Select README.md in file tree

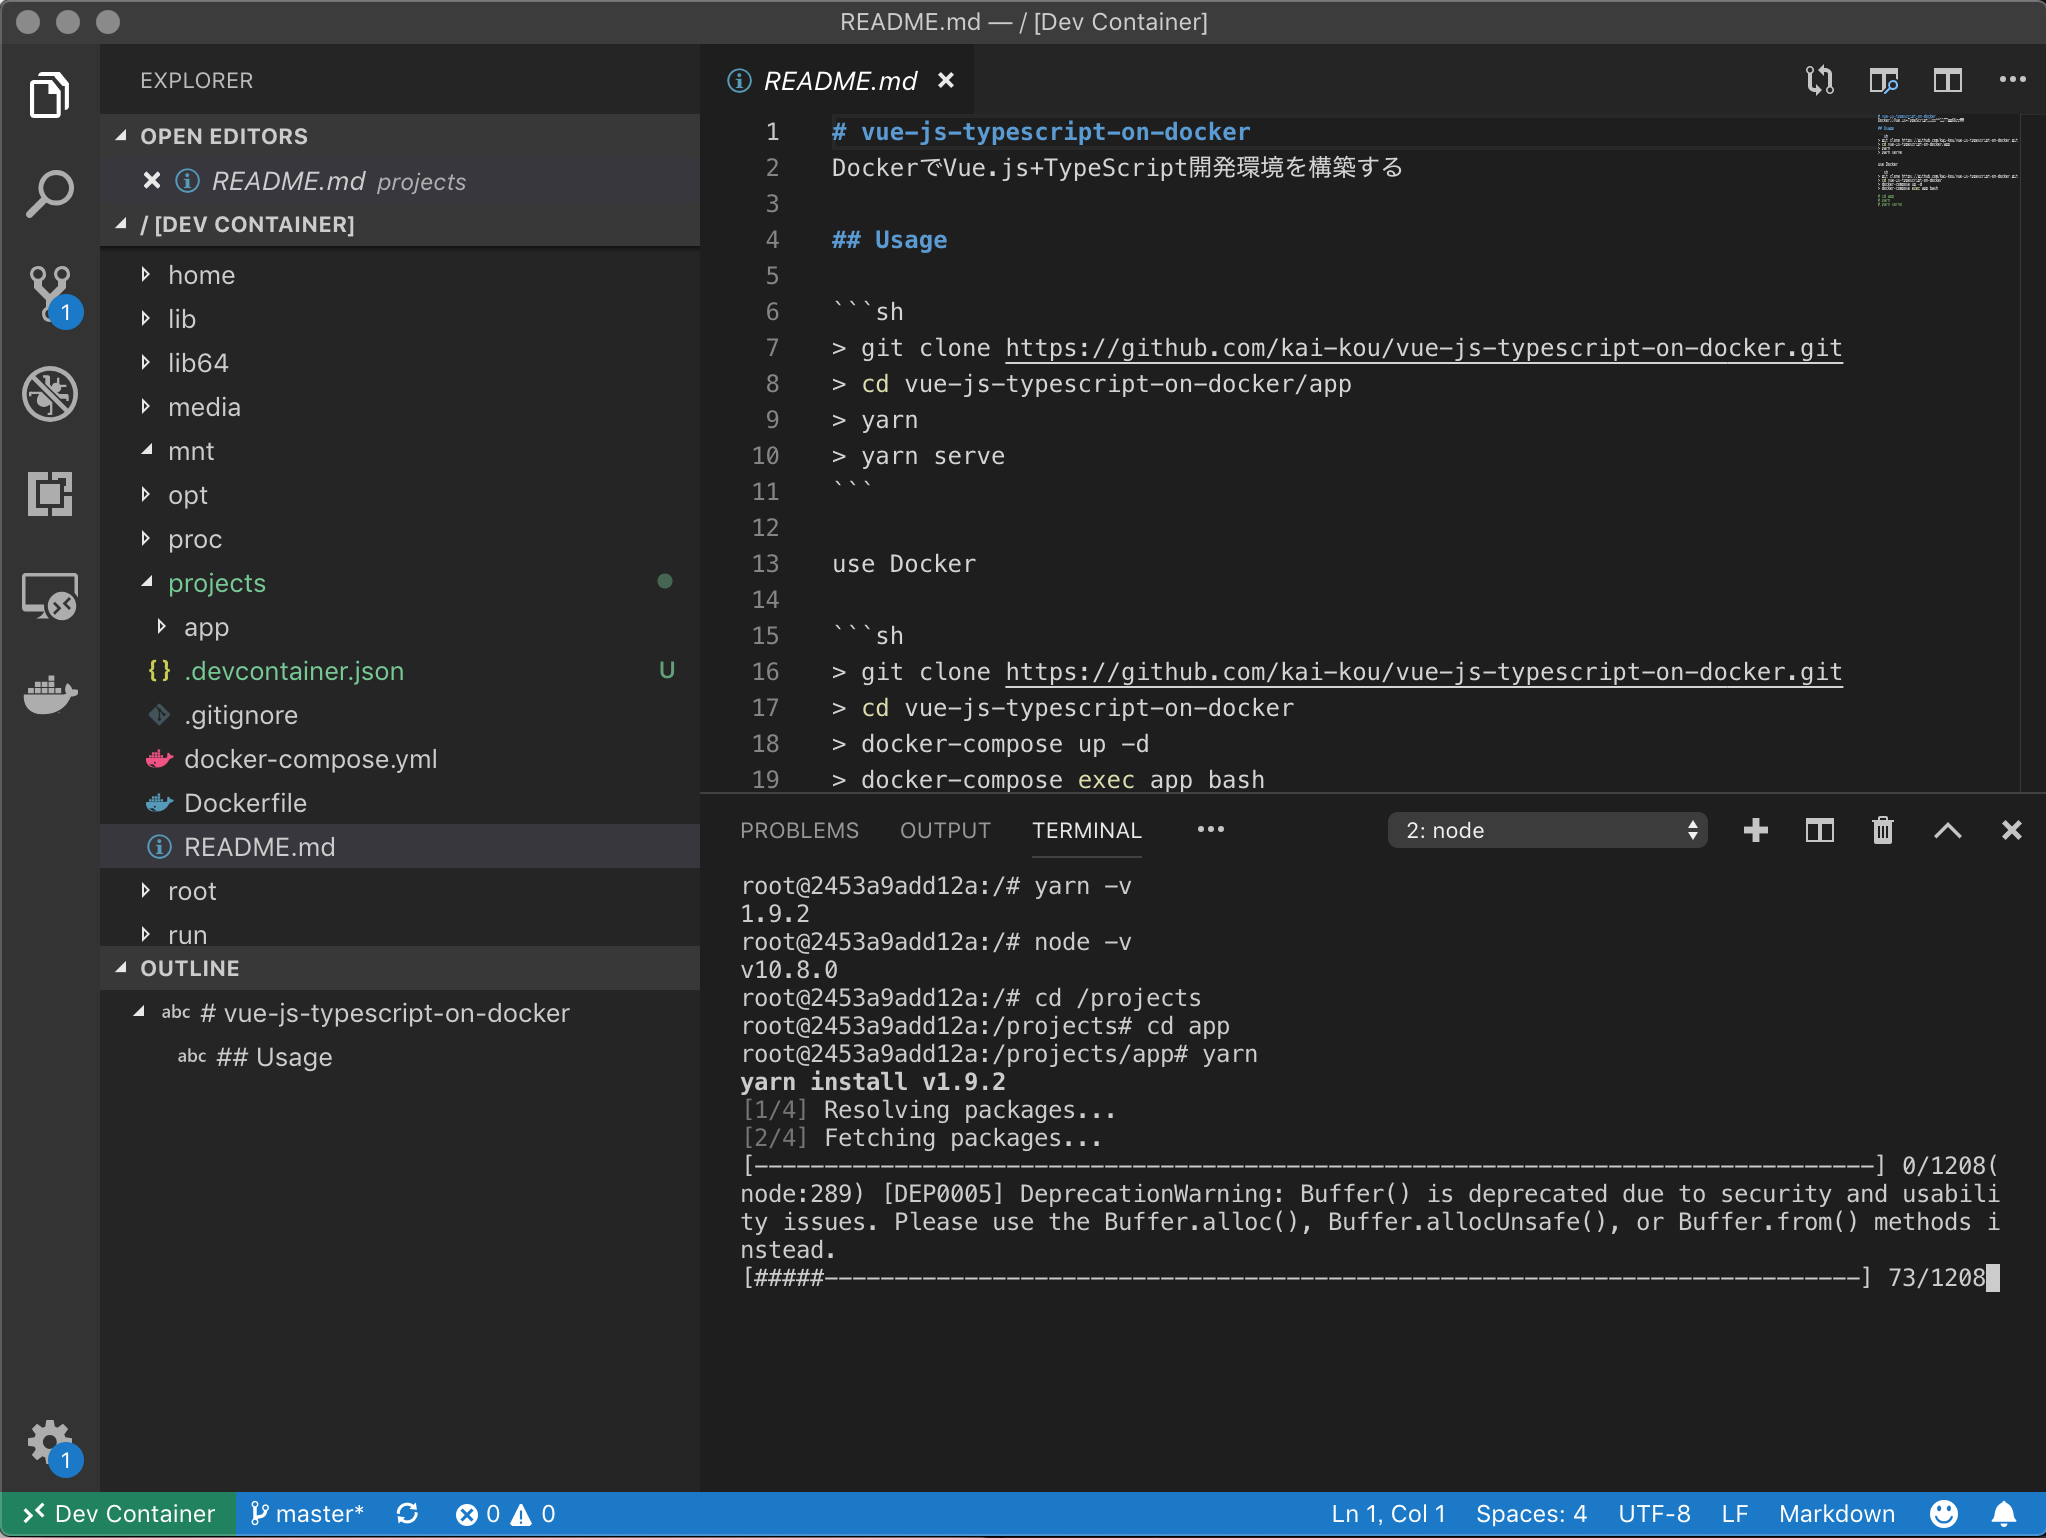coord(400,846)
